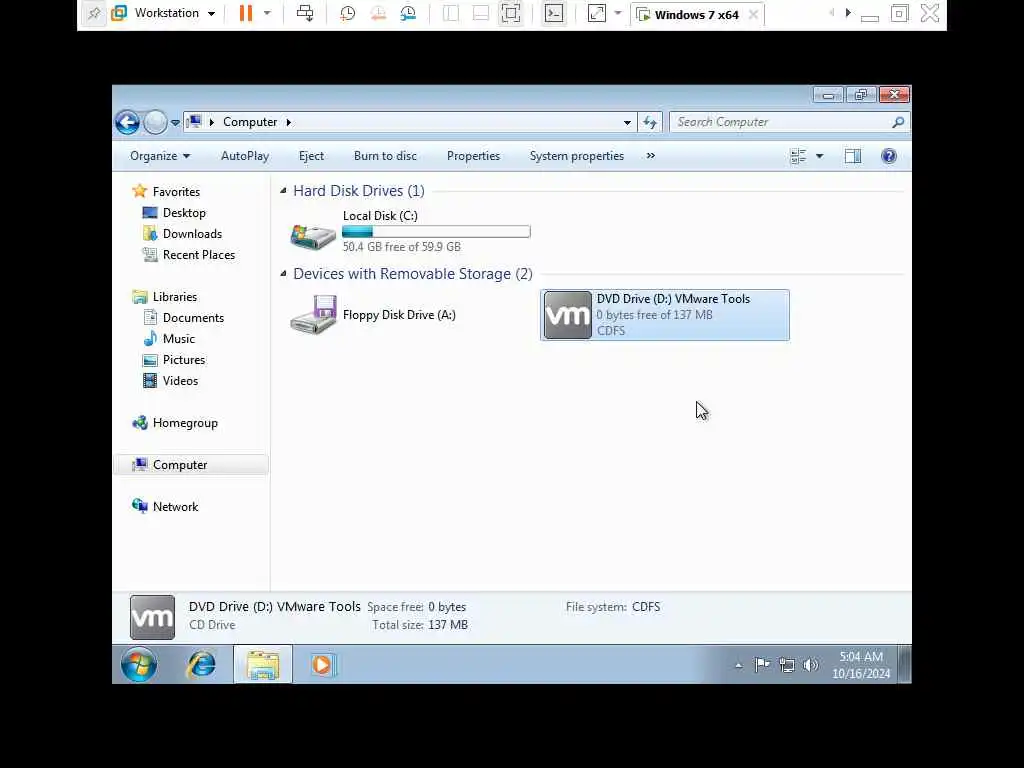
Task: Open the VMware console view
Action: click(x=554, y=14)
